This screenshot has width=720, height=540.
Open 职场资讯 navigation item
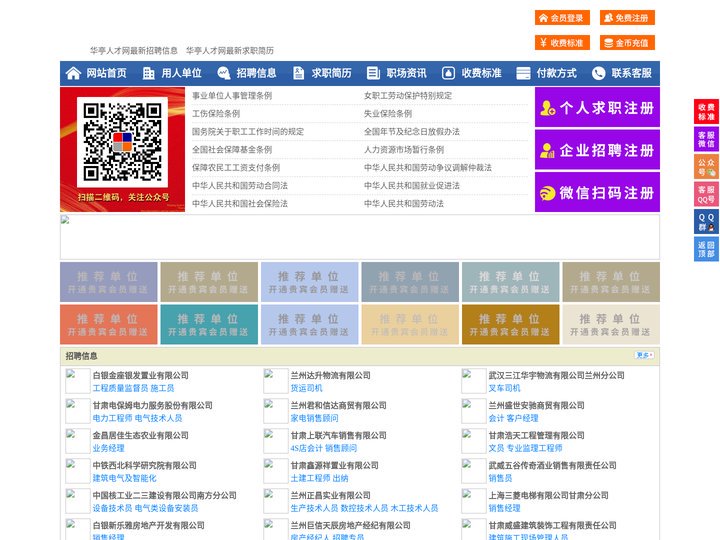tap(406, 73)
